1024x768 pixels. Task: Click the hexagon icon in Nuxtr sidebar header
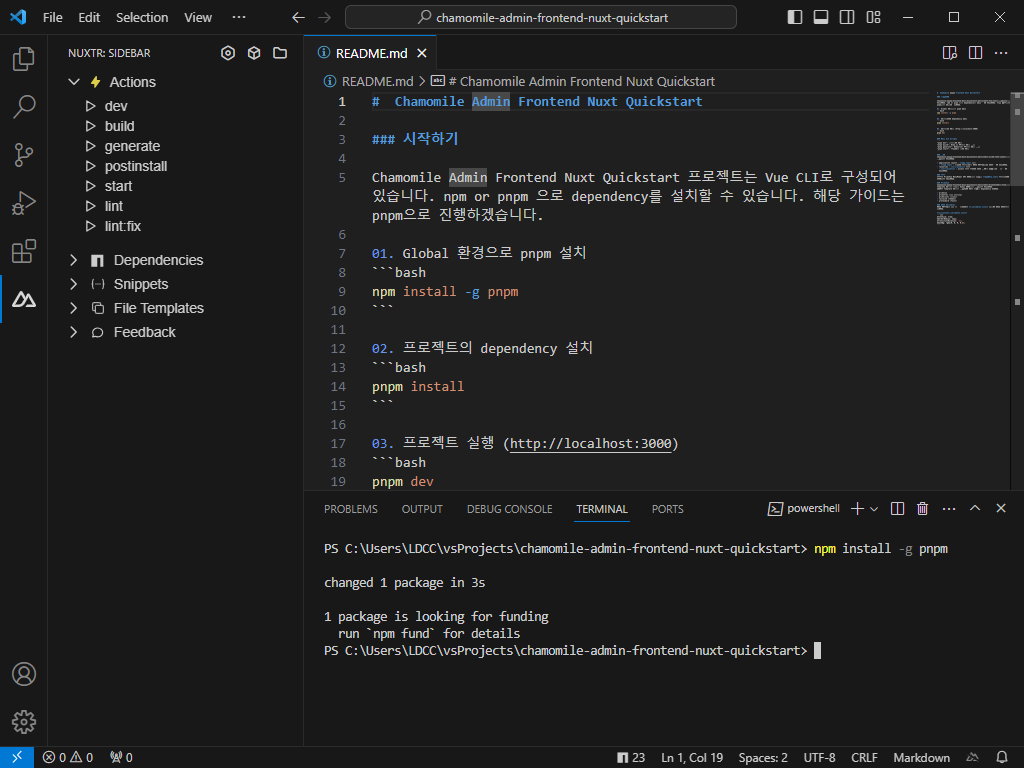228,53
